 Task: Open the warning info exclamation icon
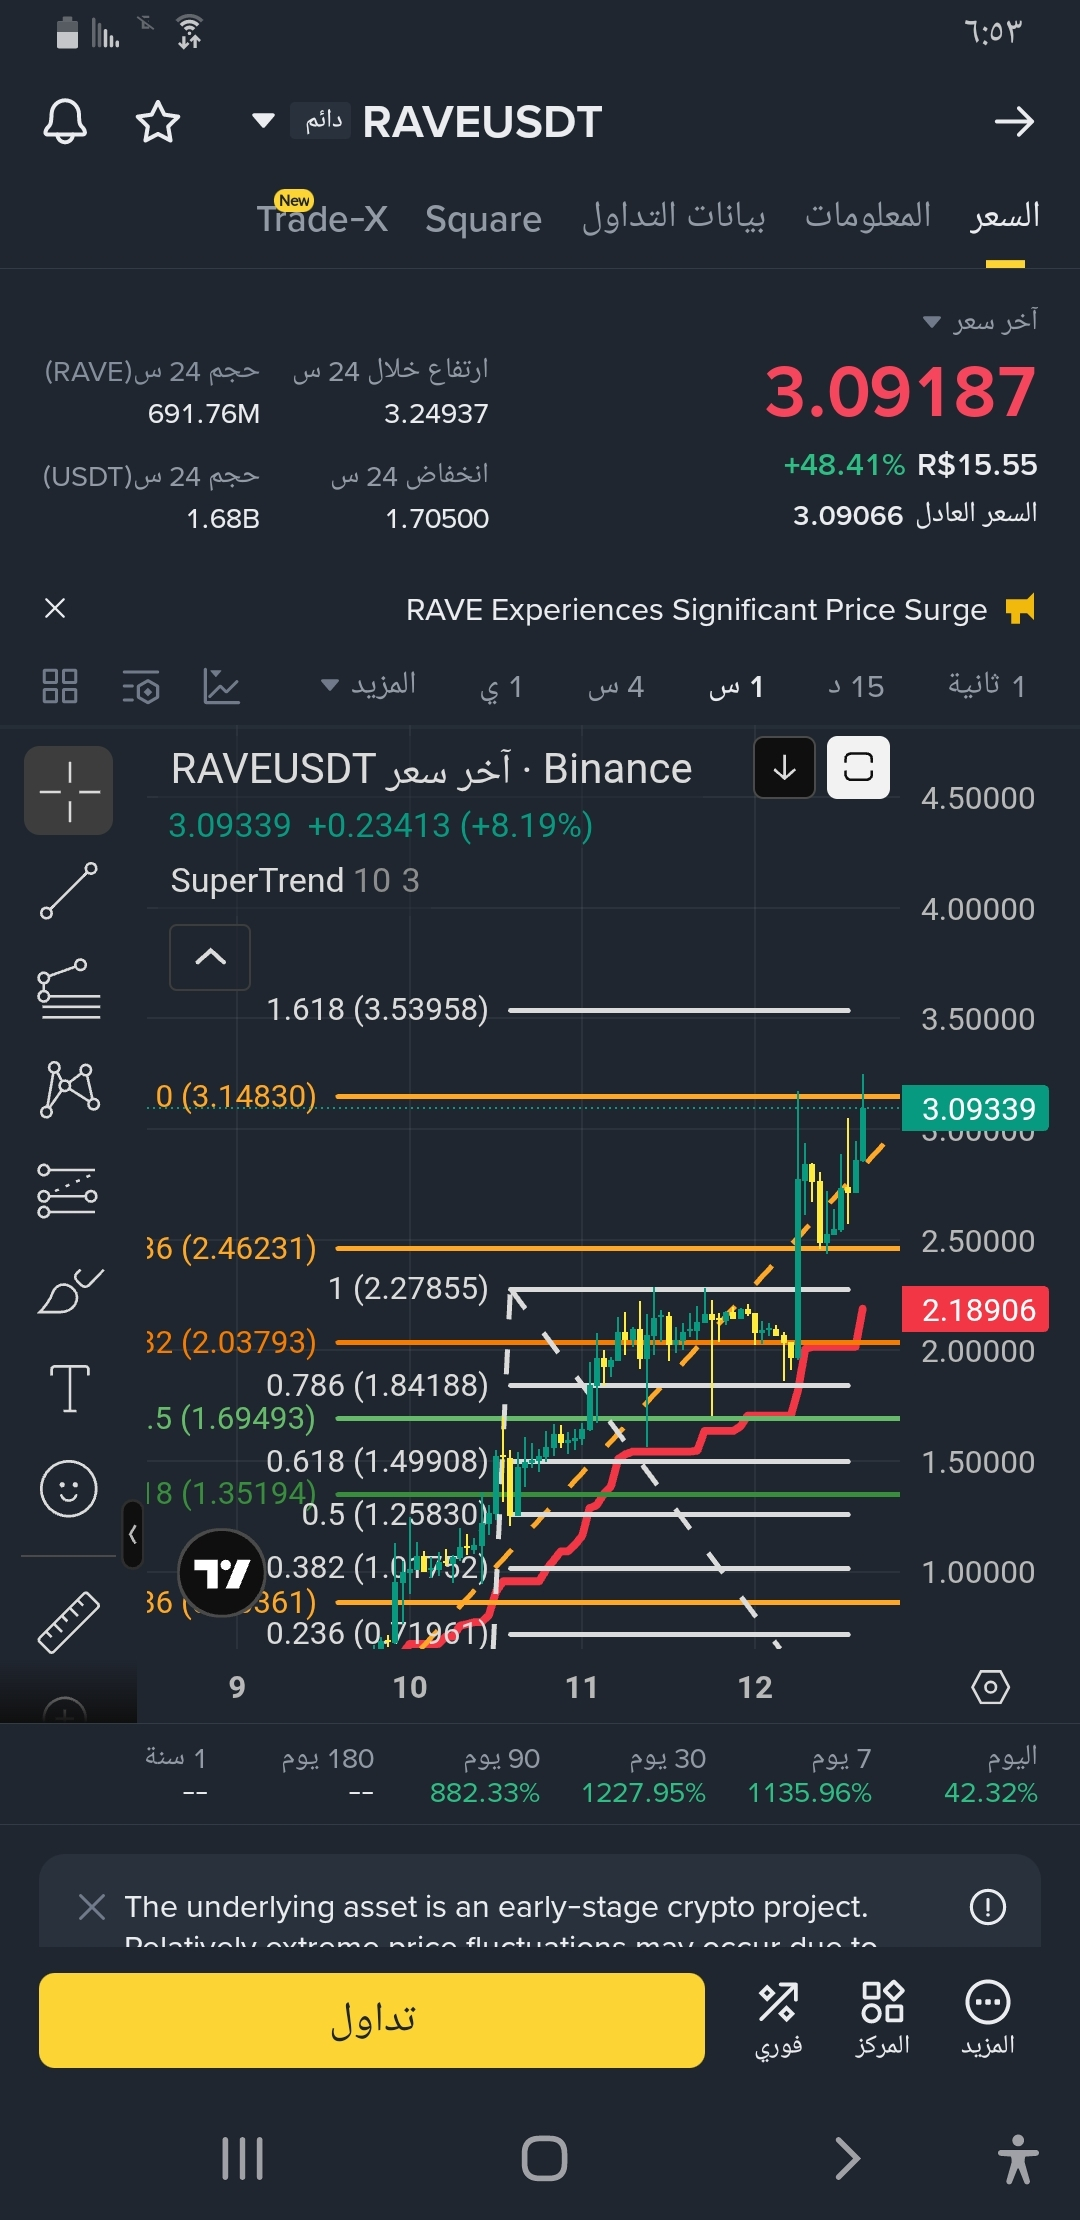[988, 1906]
